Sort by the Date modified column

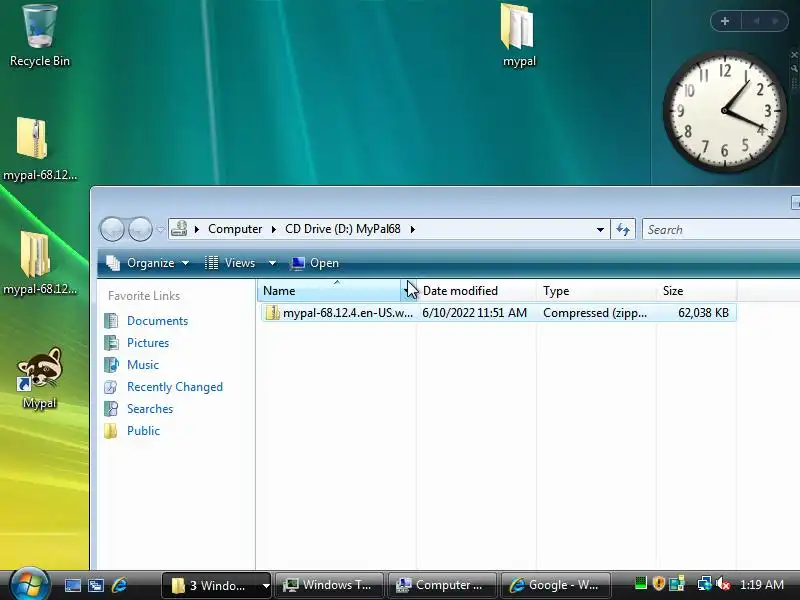point(477,291)
